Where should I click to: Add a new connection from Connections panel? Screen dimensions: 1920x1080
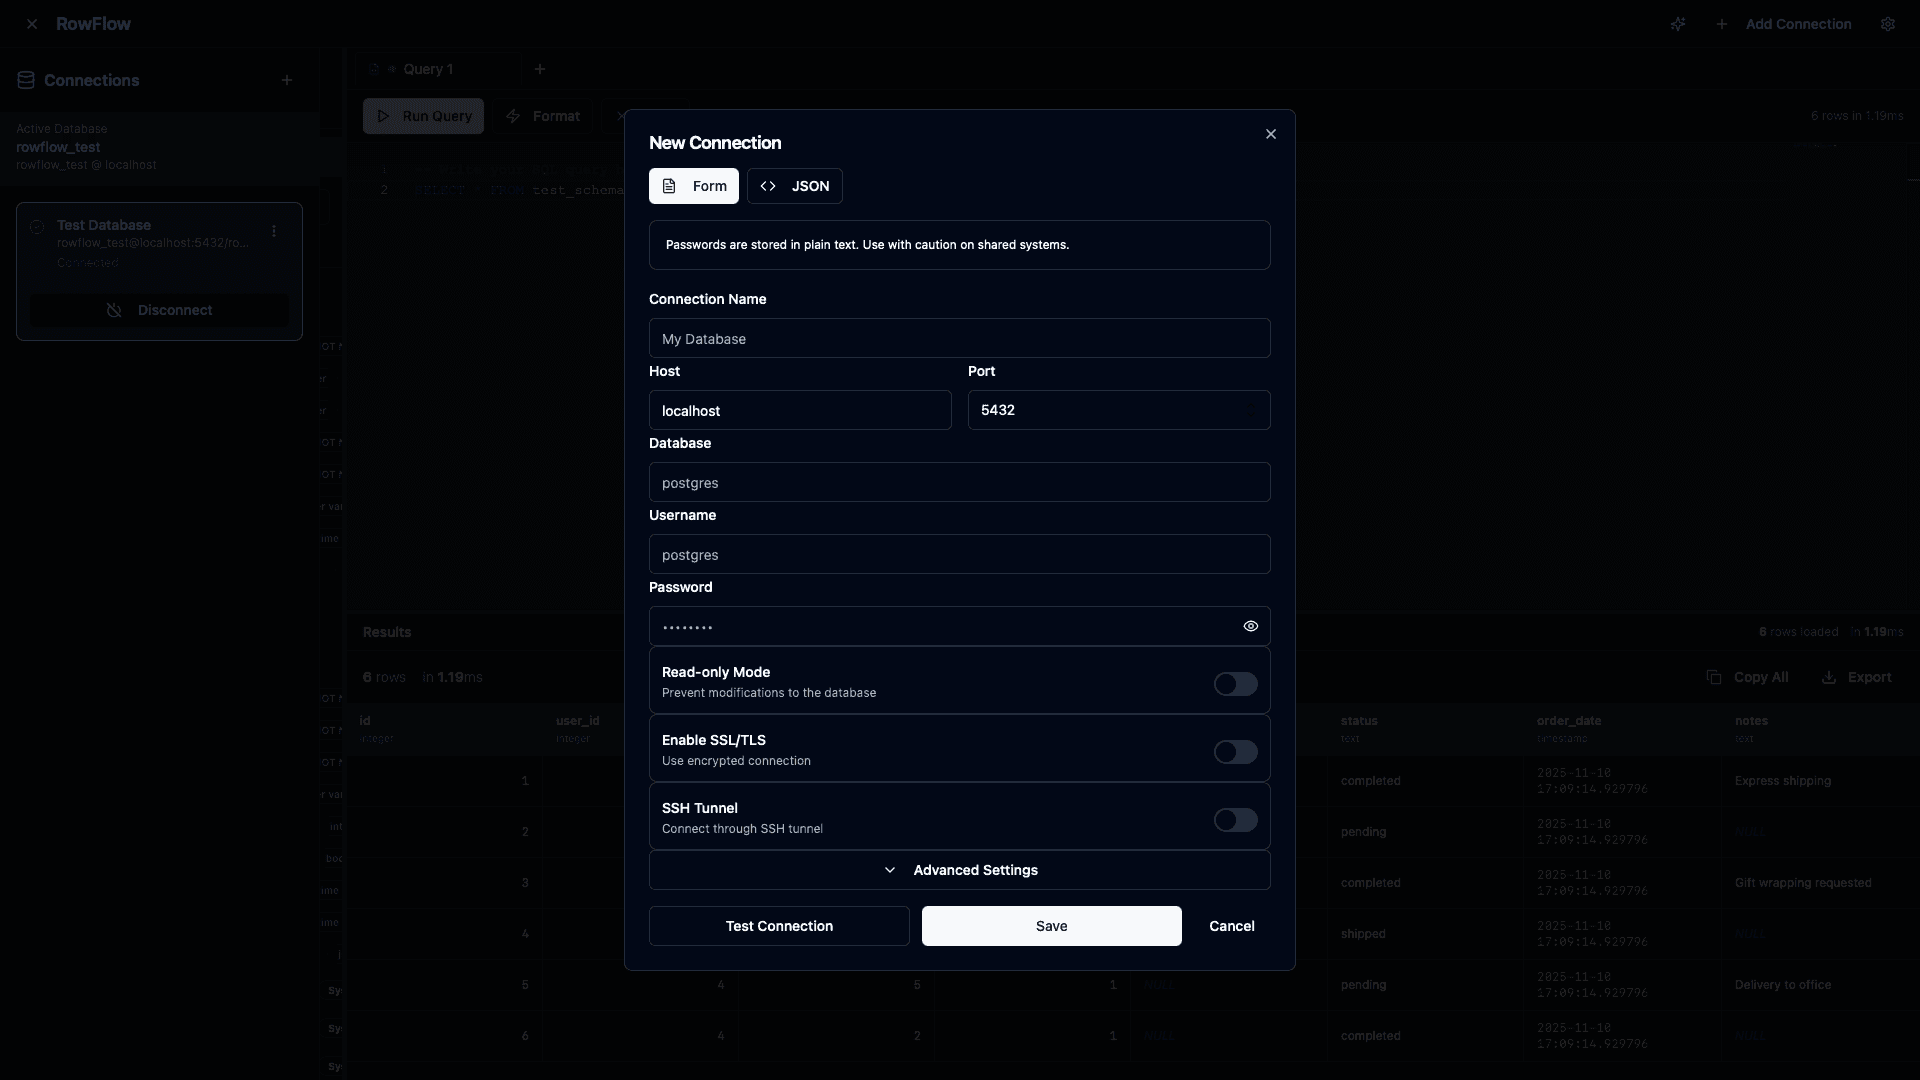[288, 80]
